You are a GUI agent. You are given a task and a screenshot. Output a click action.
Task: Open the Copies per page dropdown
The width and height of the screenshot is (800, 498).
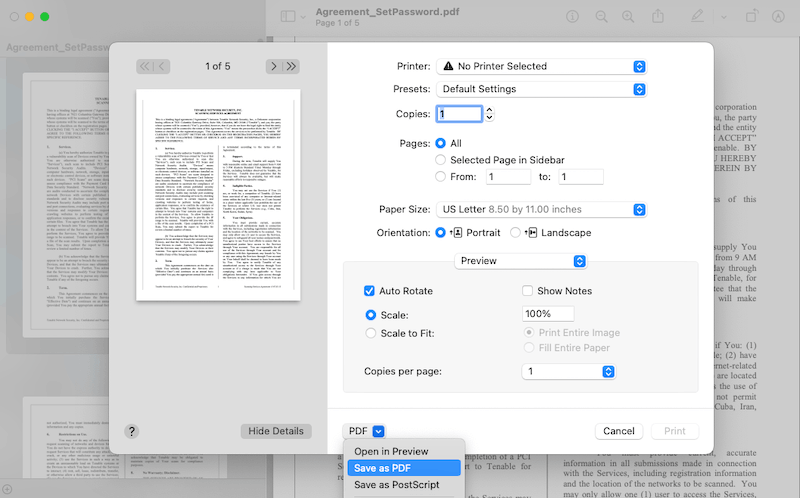pyautogui.click(x=568, y=371)
